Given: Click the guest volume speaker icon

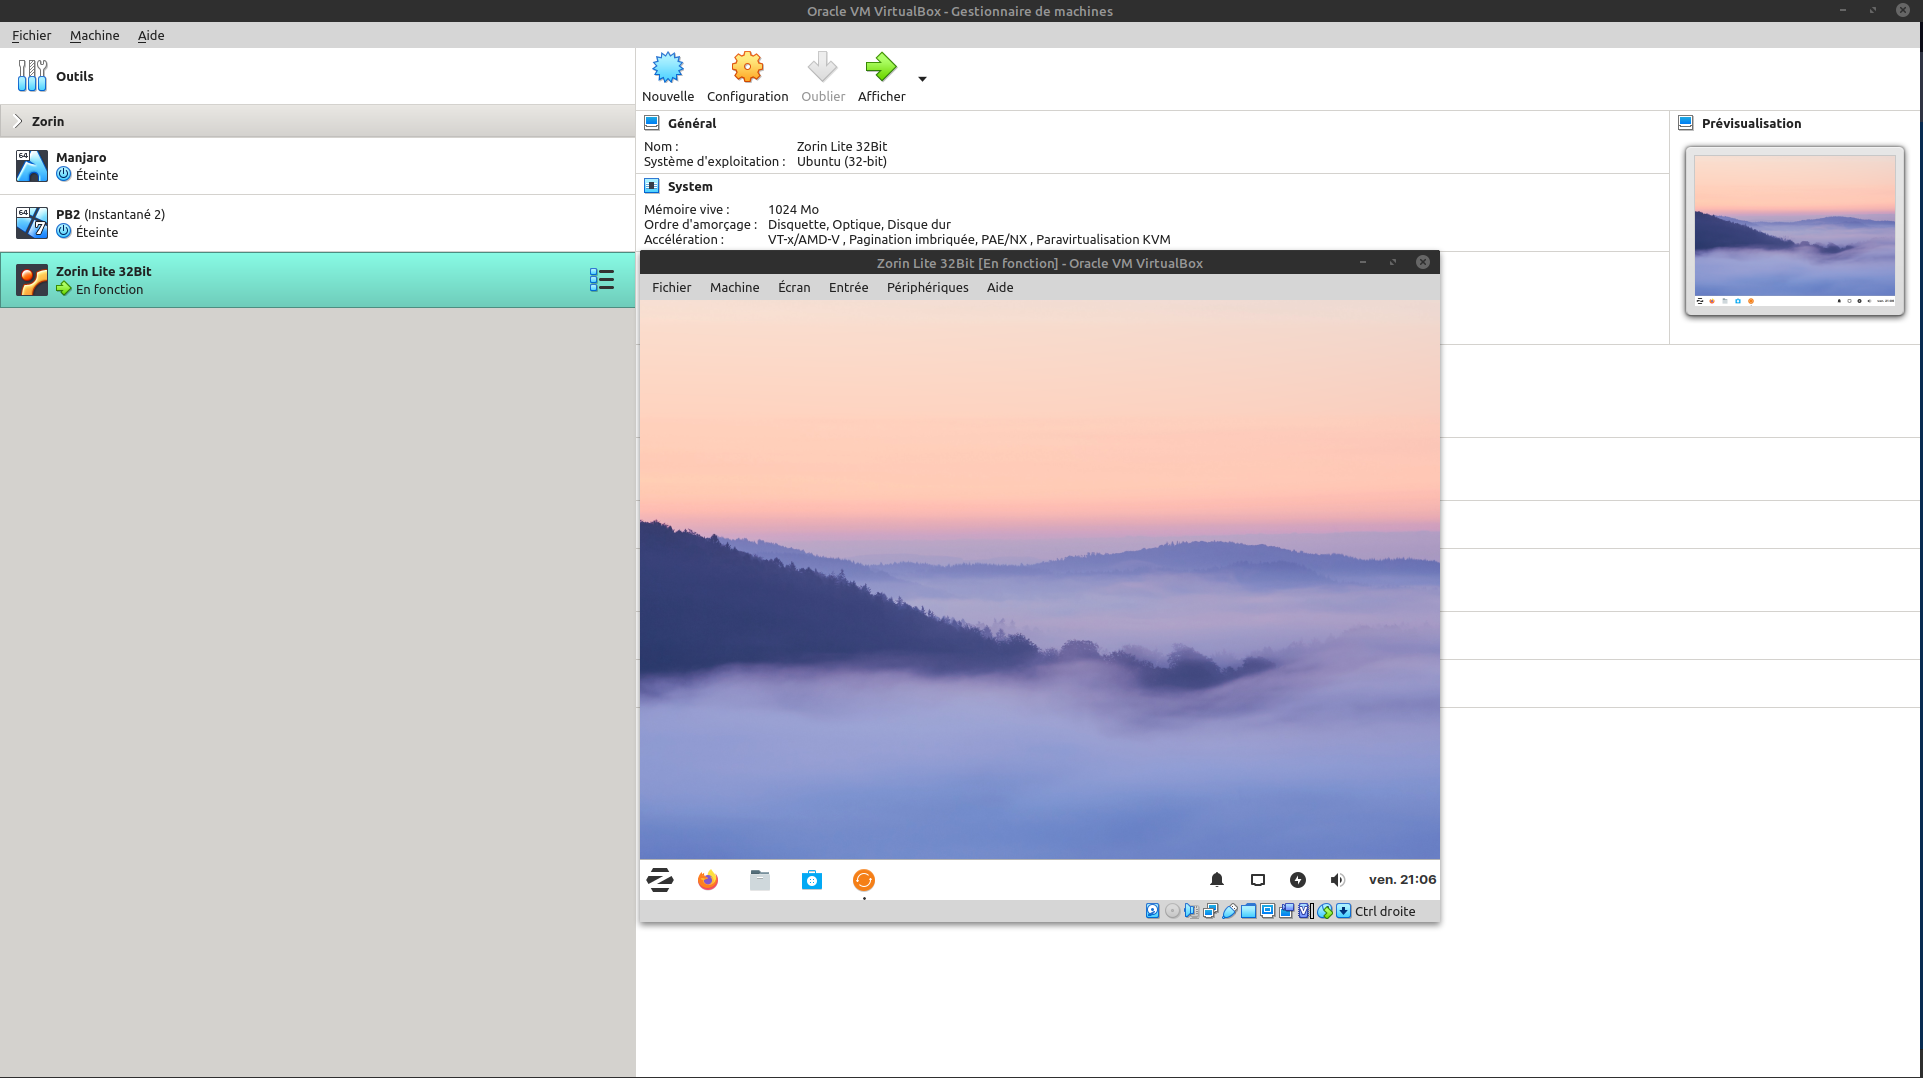Looking at the screenshot, I should point(1337,880).
